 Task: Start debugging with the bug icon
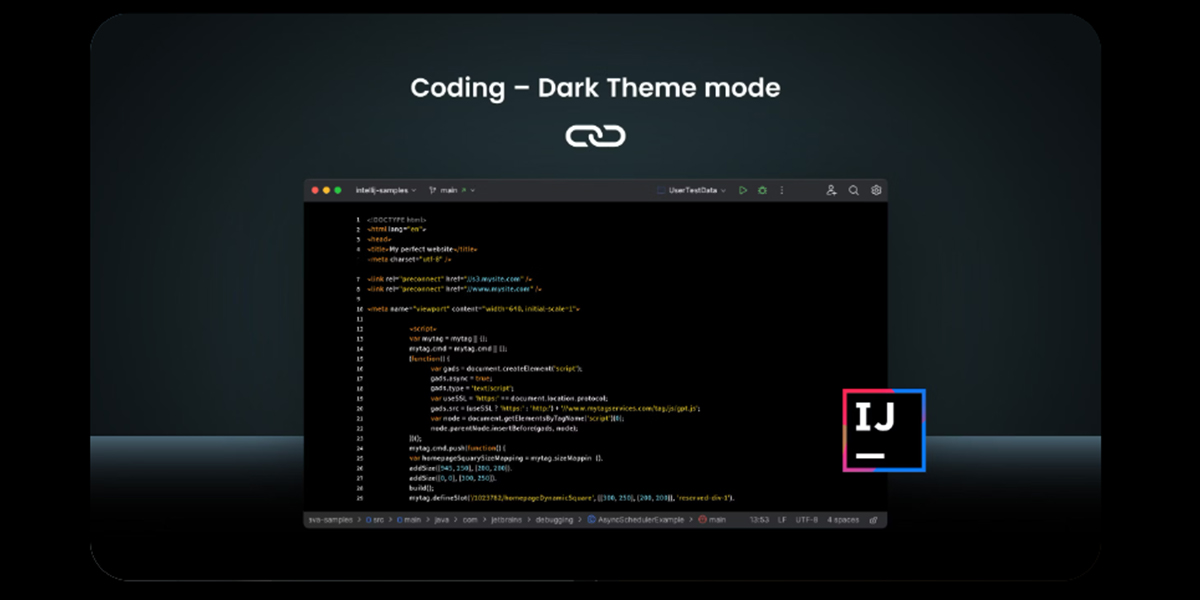[x=762, y=190]
